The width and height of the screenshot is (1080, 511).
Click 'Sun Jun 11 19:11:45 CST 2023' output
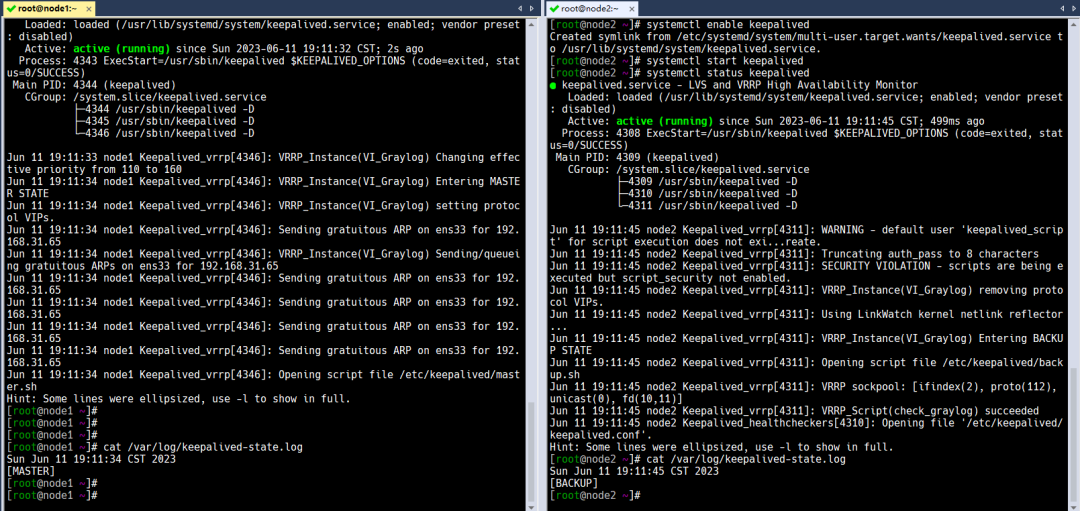pos(634,471)
